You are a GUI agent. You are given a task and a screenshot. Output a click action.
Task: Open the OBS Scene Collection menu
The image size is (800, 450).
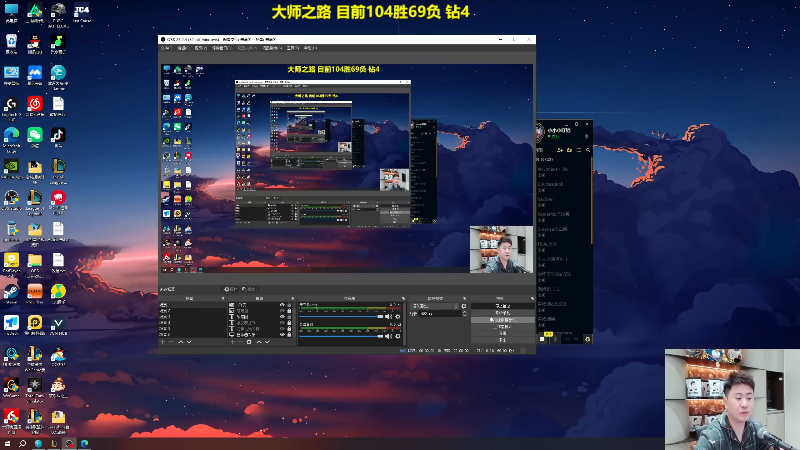click(272, 48)
